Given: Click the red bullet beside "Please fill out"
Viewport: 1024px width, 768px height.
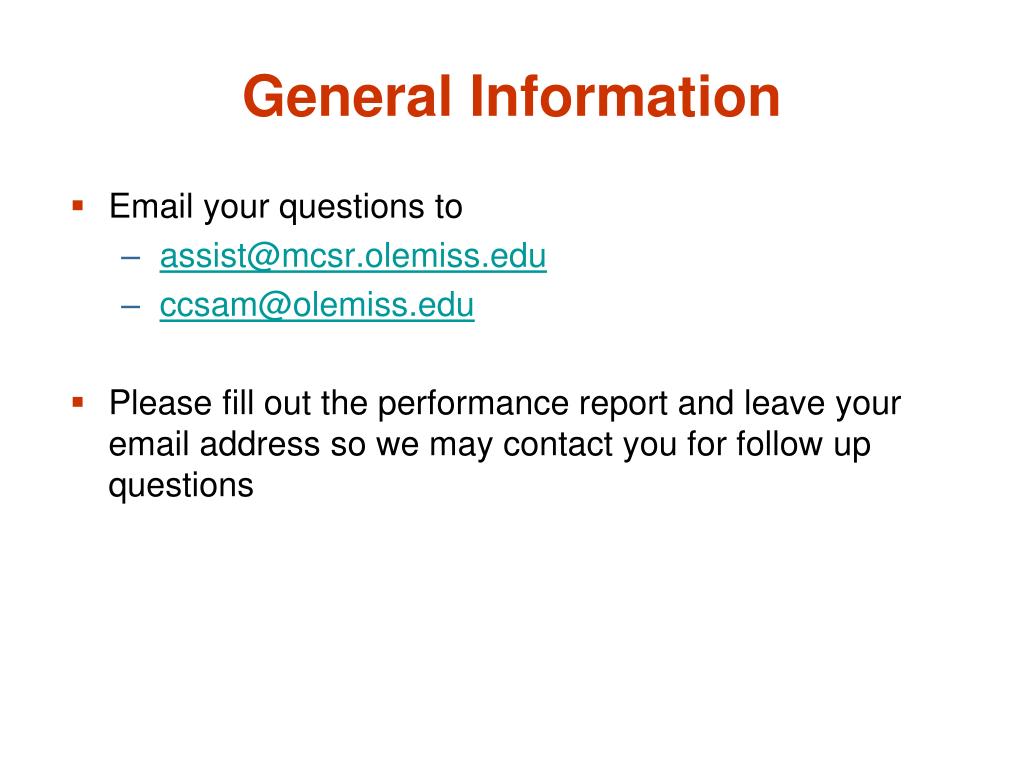Looking at the screenshot, I should pyautogui.click(x=77, y=402).
